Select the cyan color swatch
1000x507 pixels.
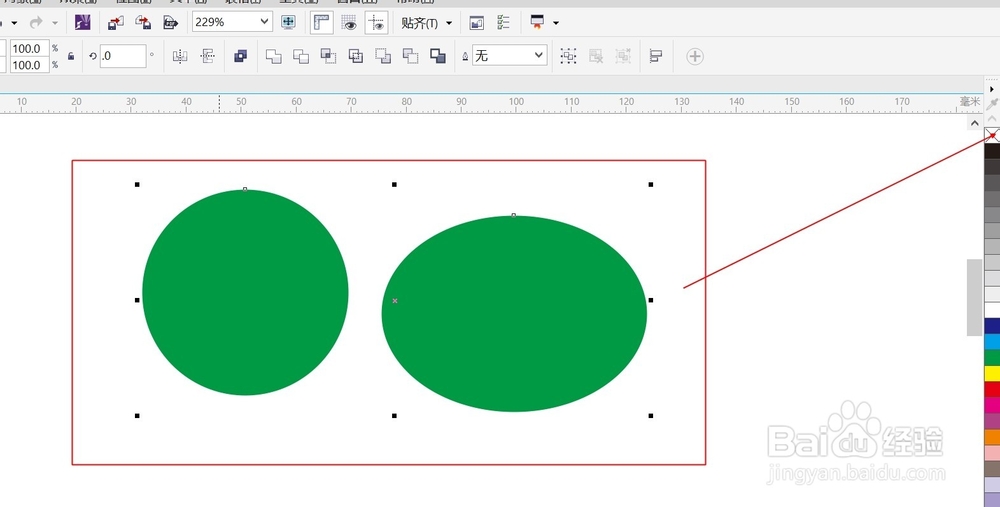[992, 342]
